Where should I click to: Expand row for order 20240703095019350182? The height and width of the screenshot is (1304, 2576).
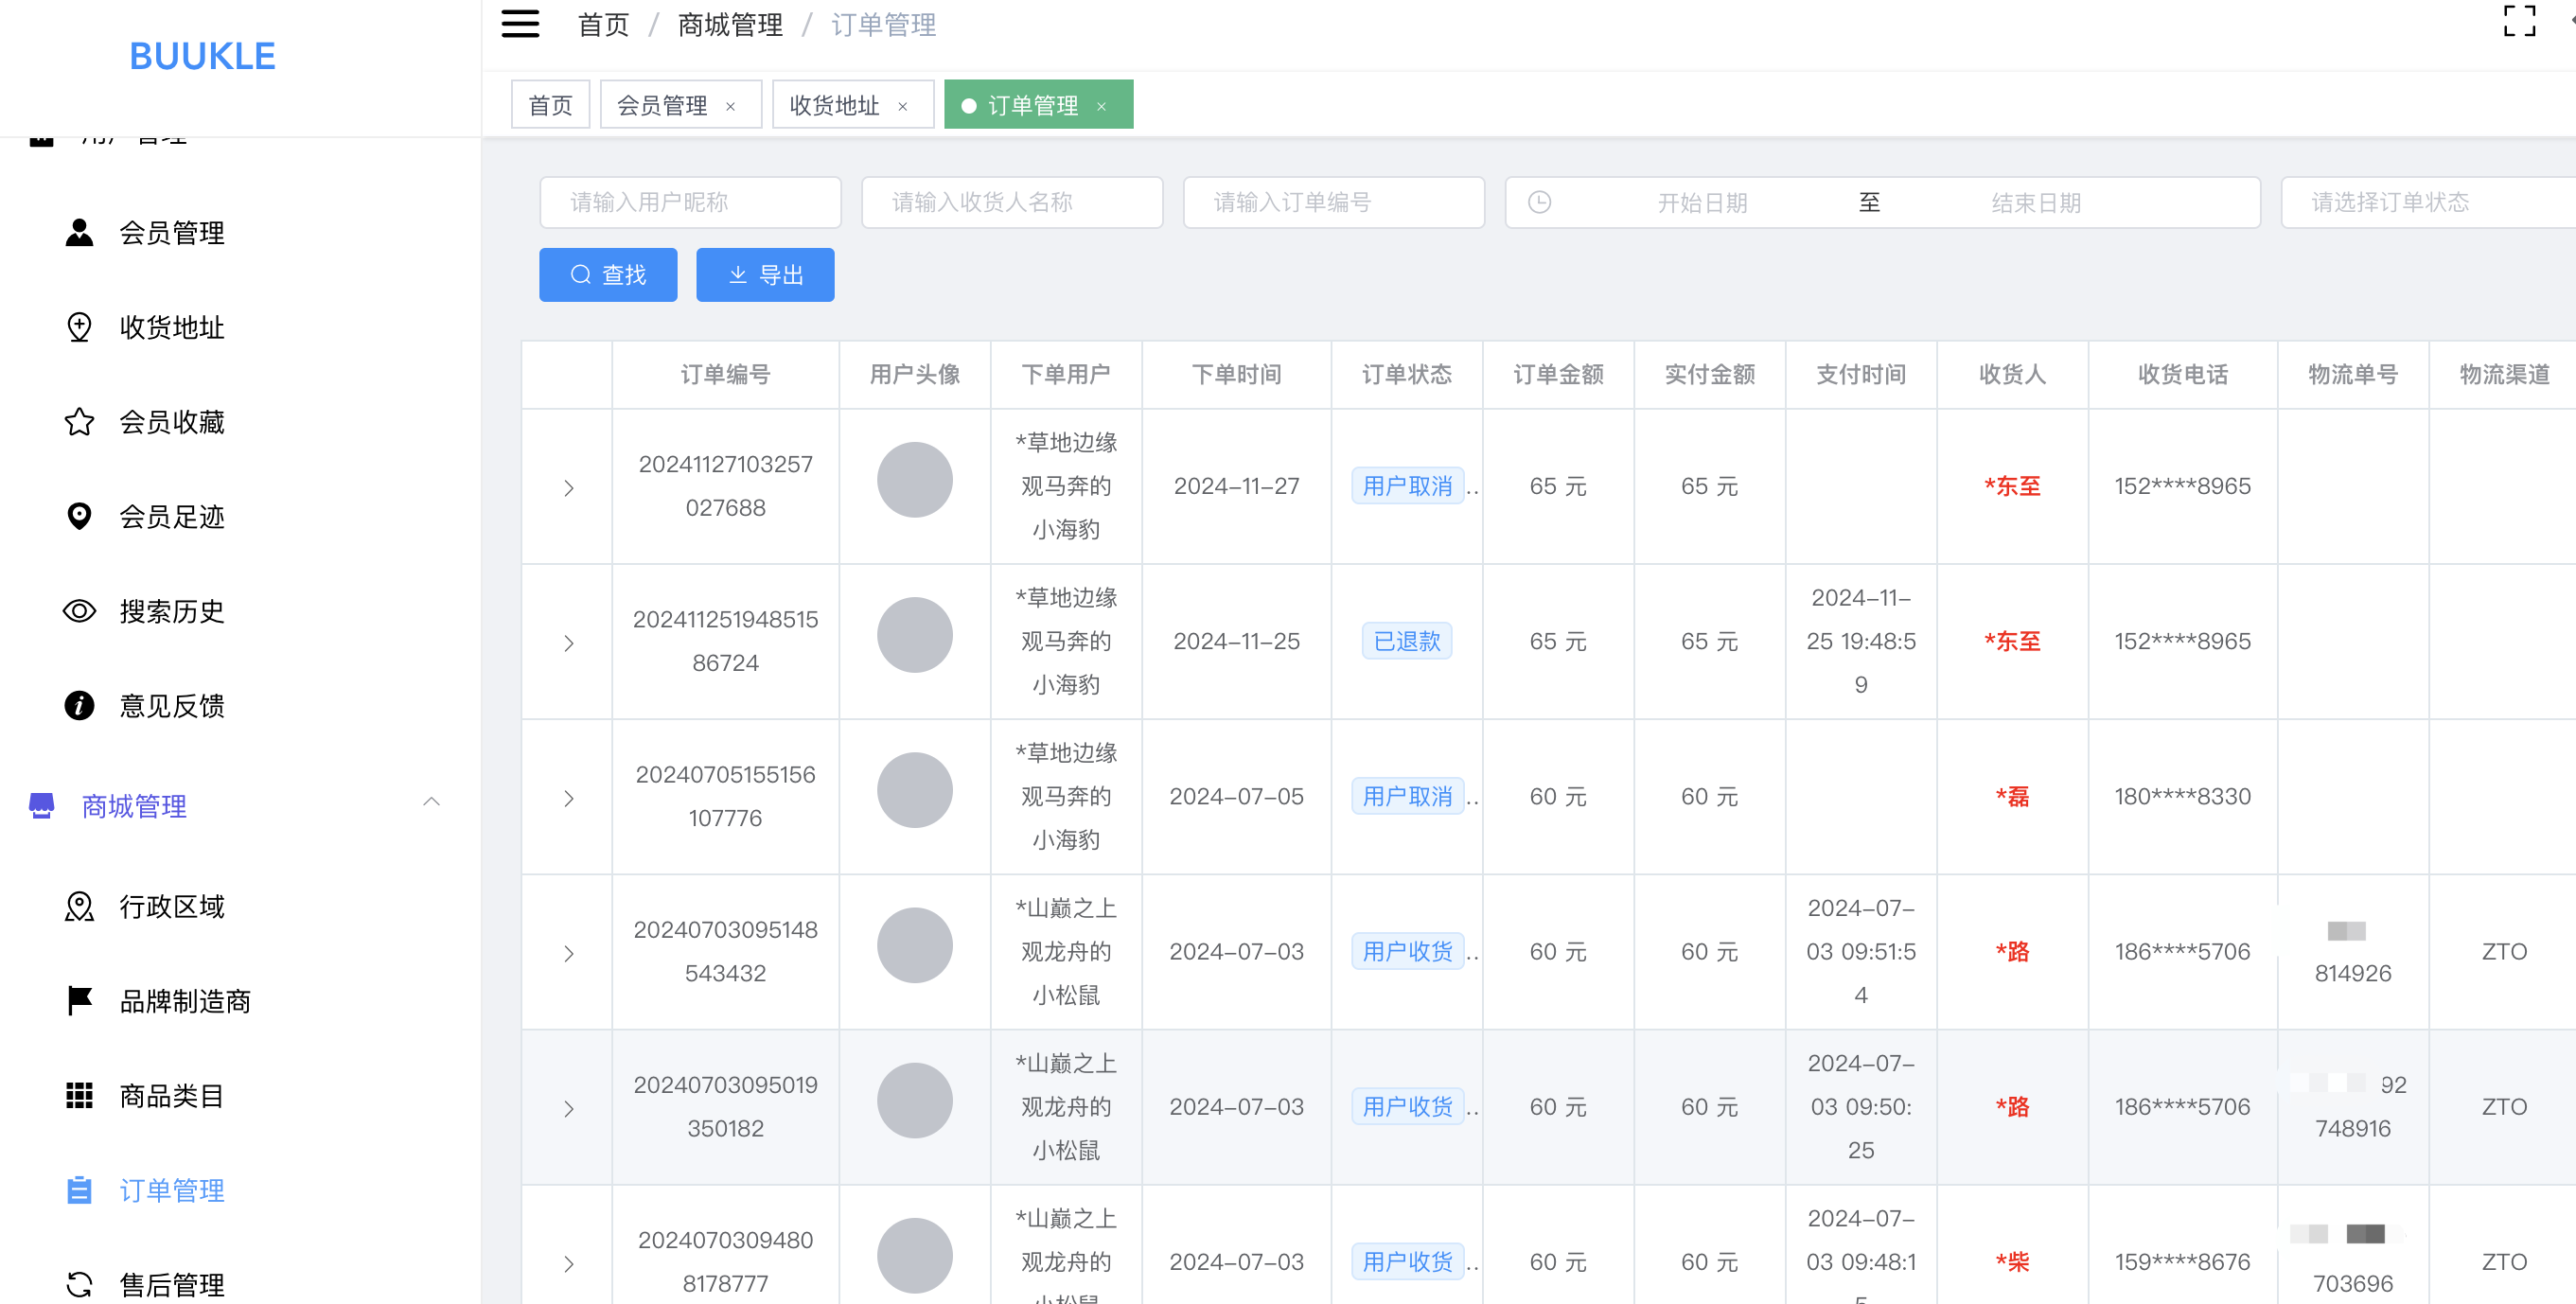(x=568, y=1109)
